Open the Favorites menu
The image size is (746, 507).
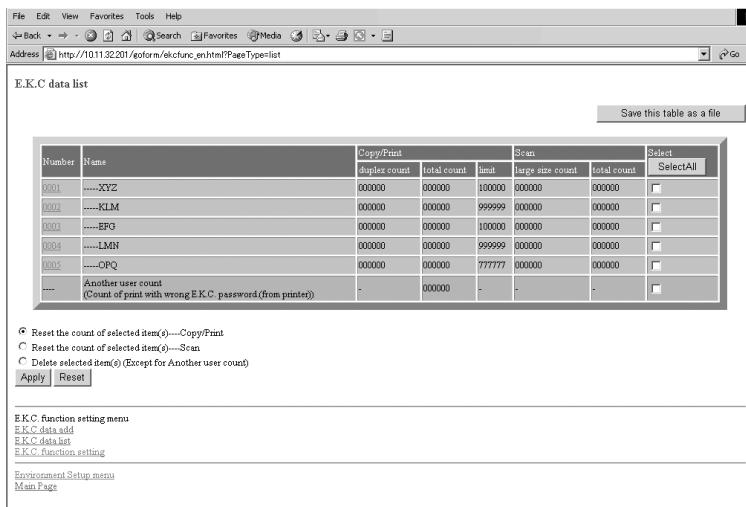tap(107, 16)
